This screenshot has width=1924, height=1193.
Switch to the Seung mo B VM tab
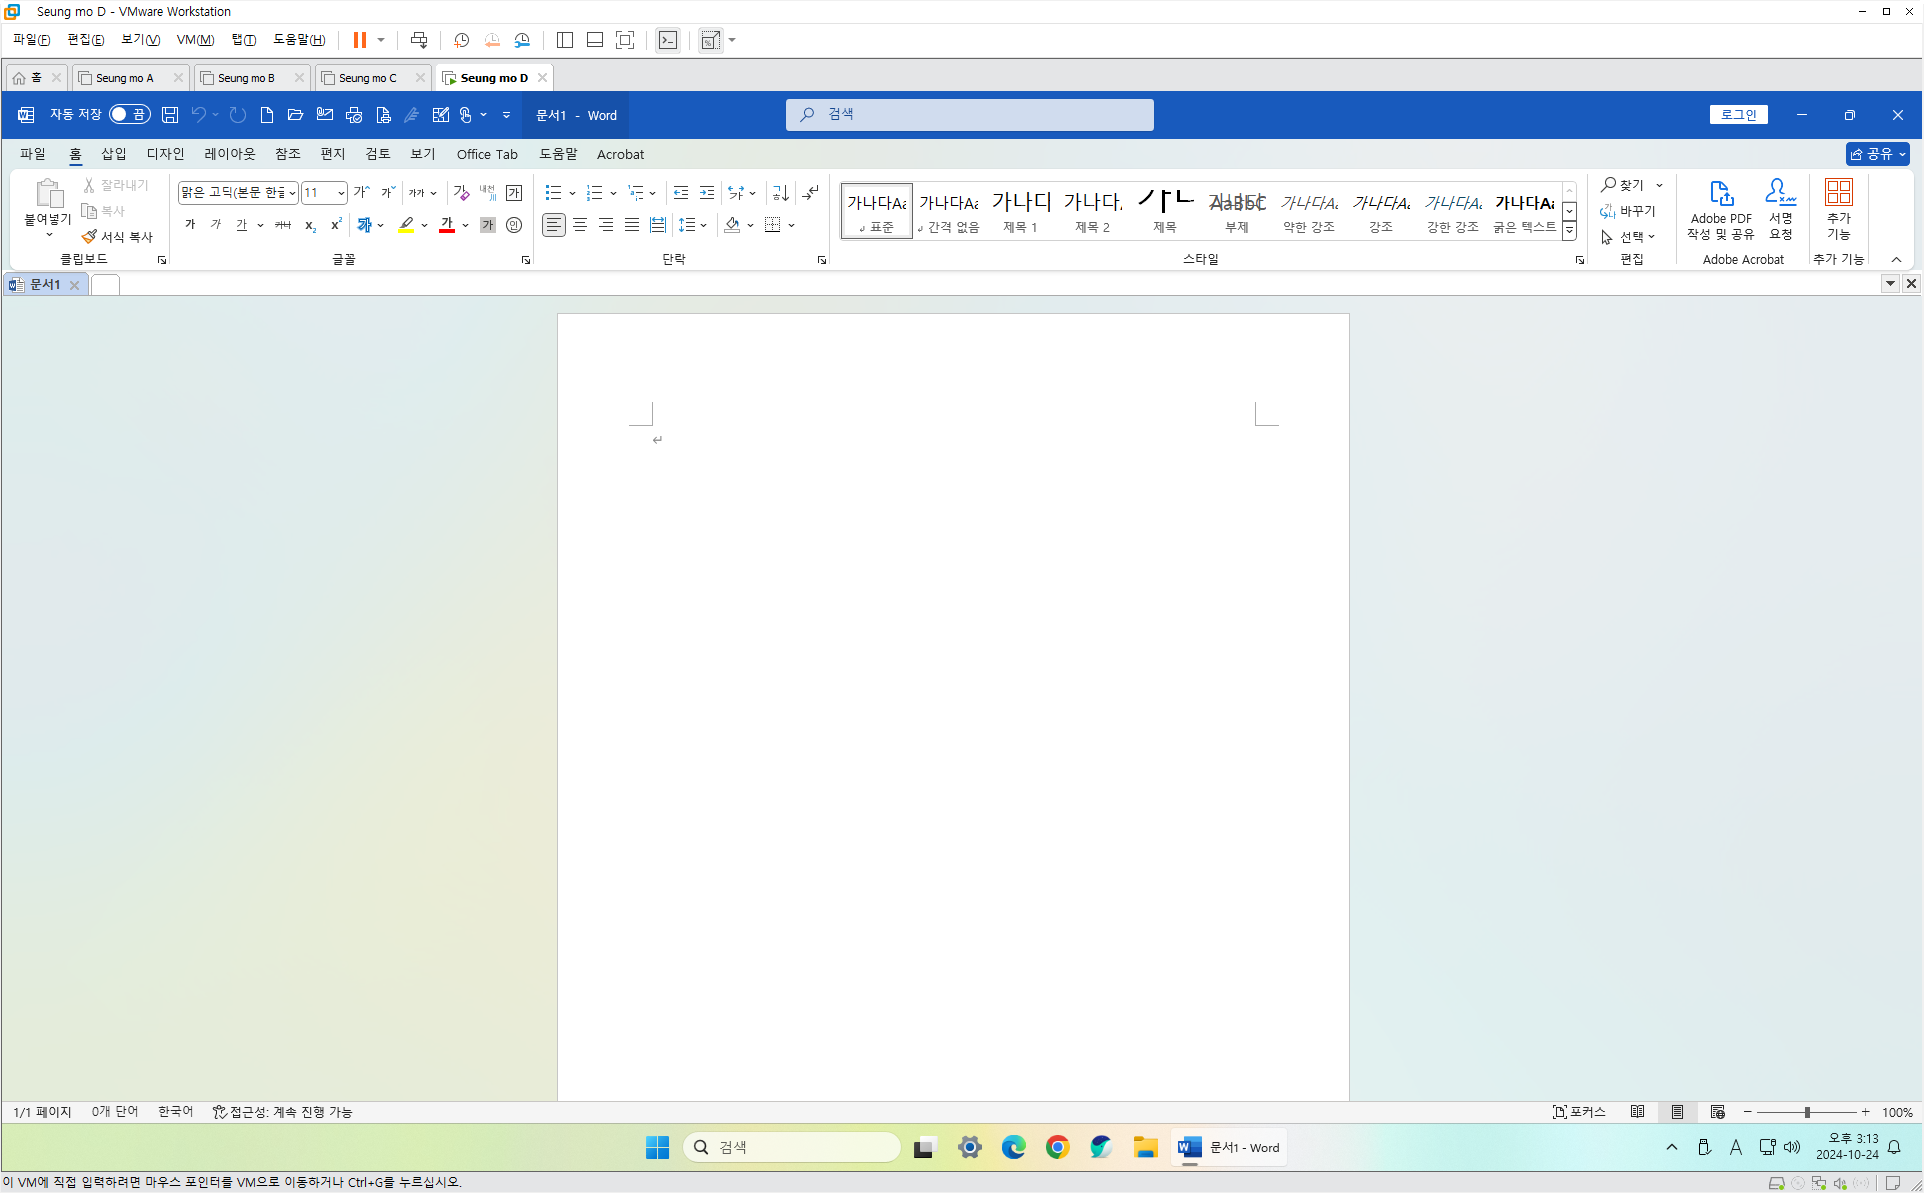[246, 78]
